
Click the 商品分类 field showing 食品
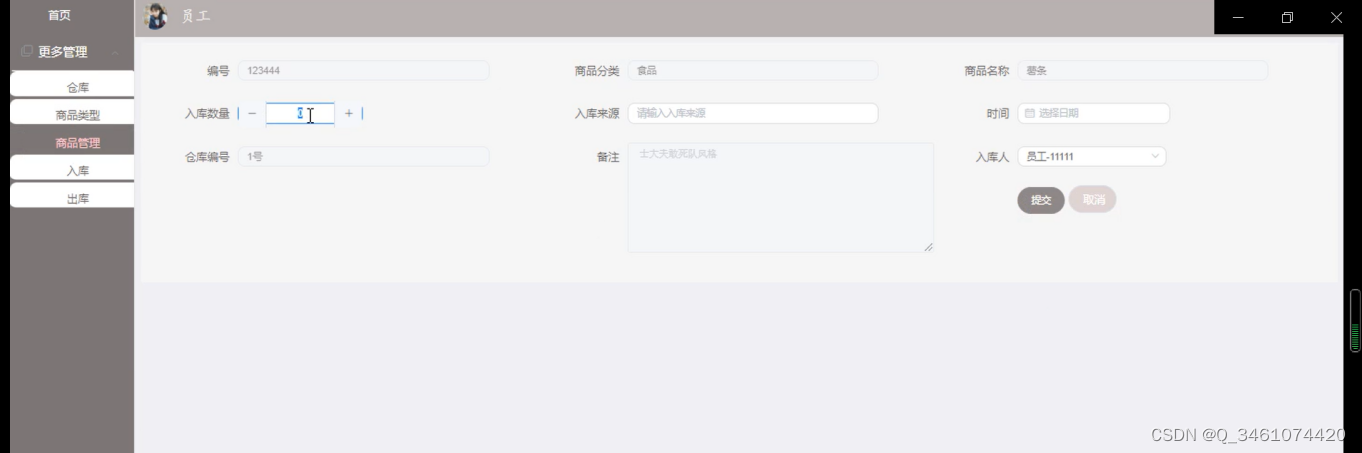(753, 70)
